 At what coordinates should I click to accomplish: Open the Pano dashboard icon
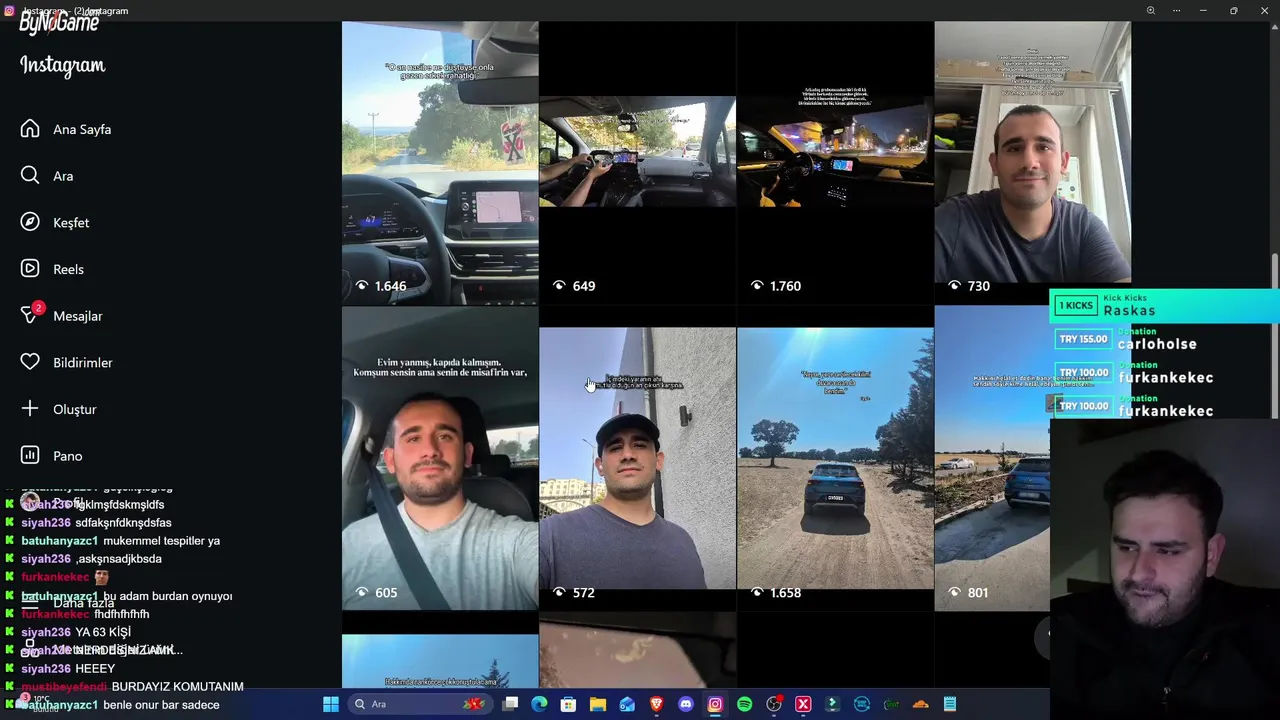[30, 456]
